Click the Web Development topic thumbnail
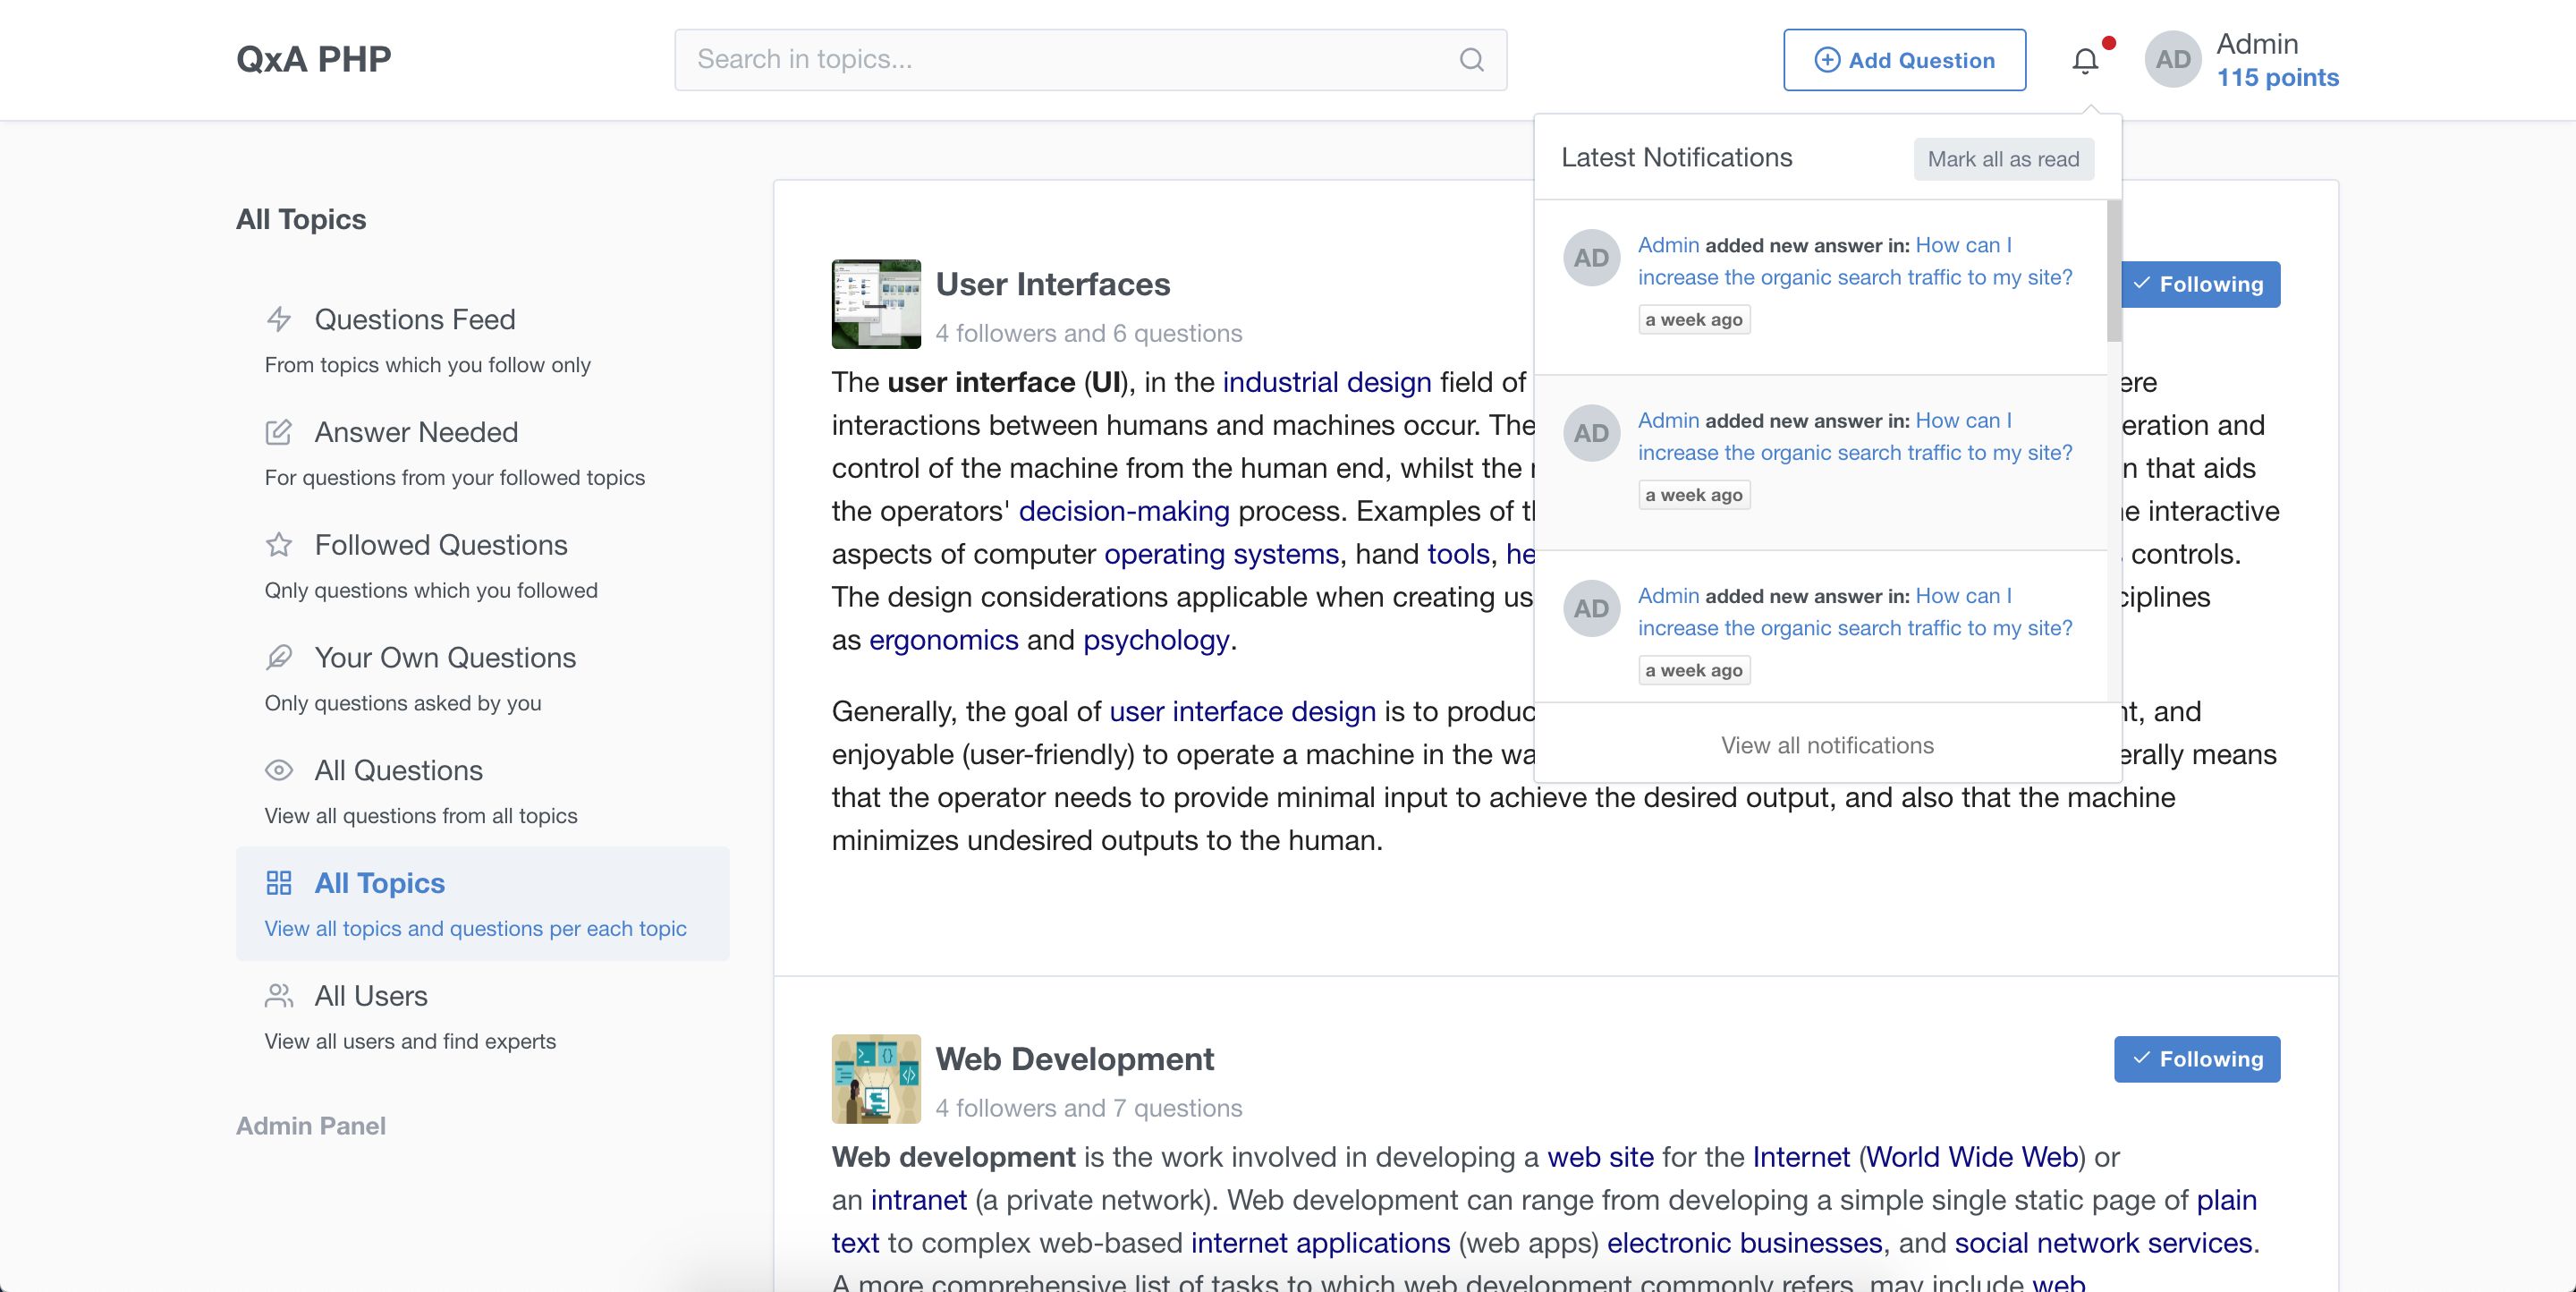The height and width of the screenshot is (1292, 2576). click(x=876, y=1079)
